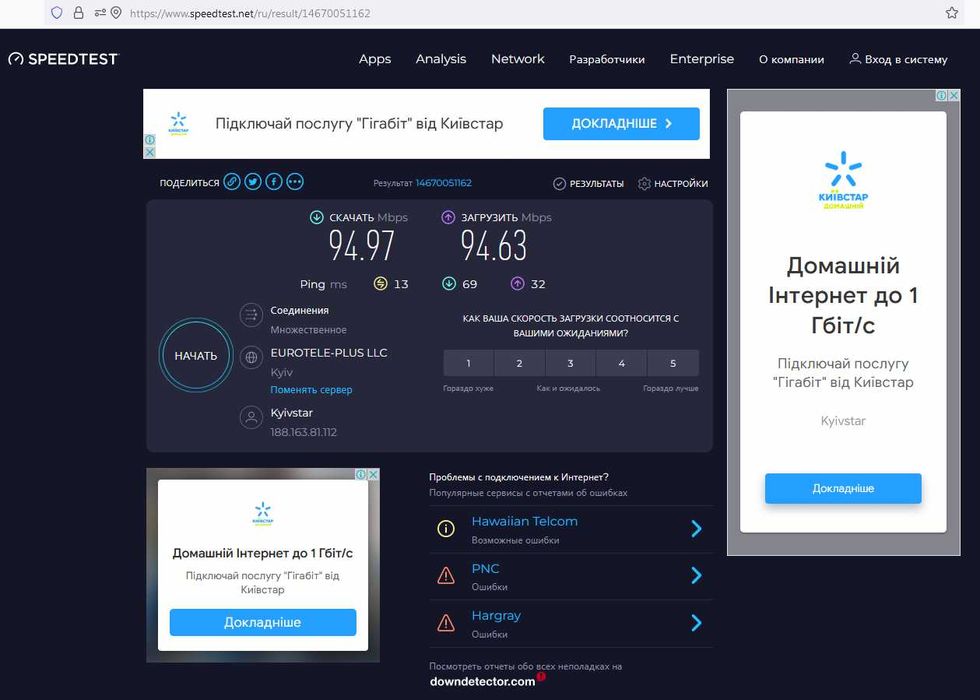980x700 pixels.
Task: Click Докладніше in bottom-left ad
Action: 262,622
